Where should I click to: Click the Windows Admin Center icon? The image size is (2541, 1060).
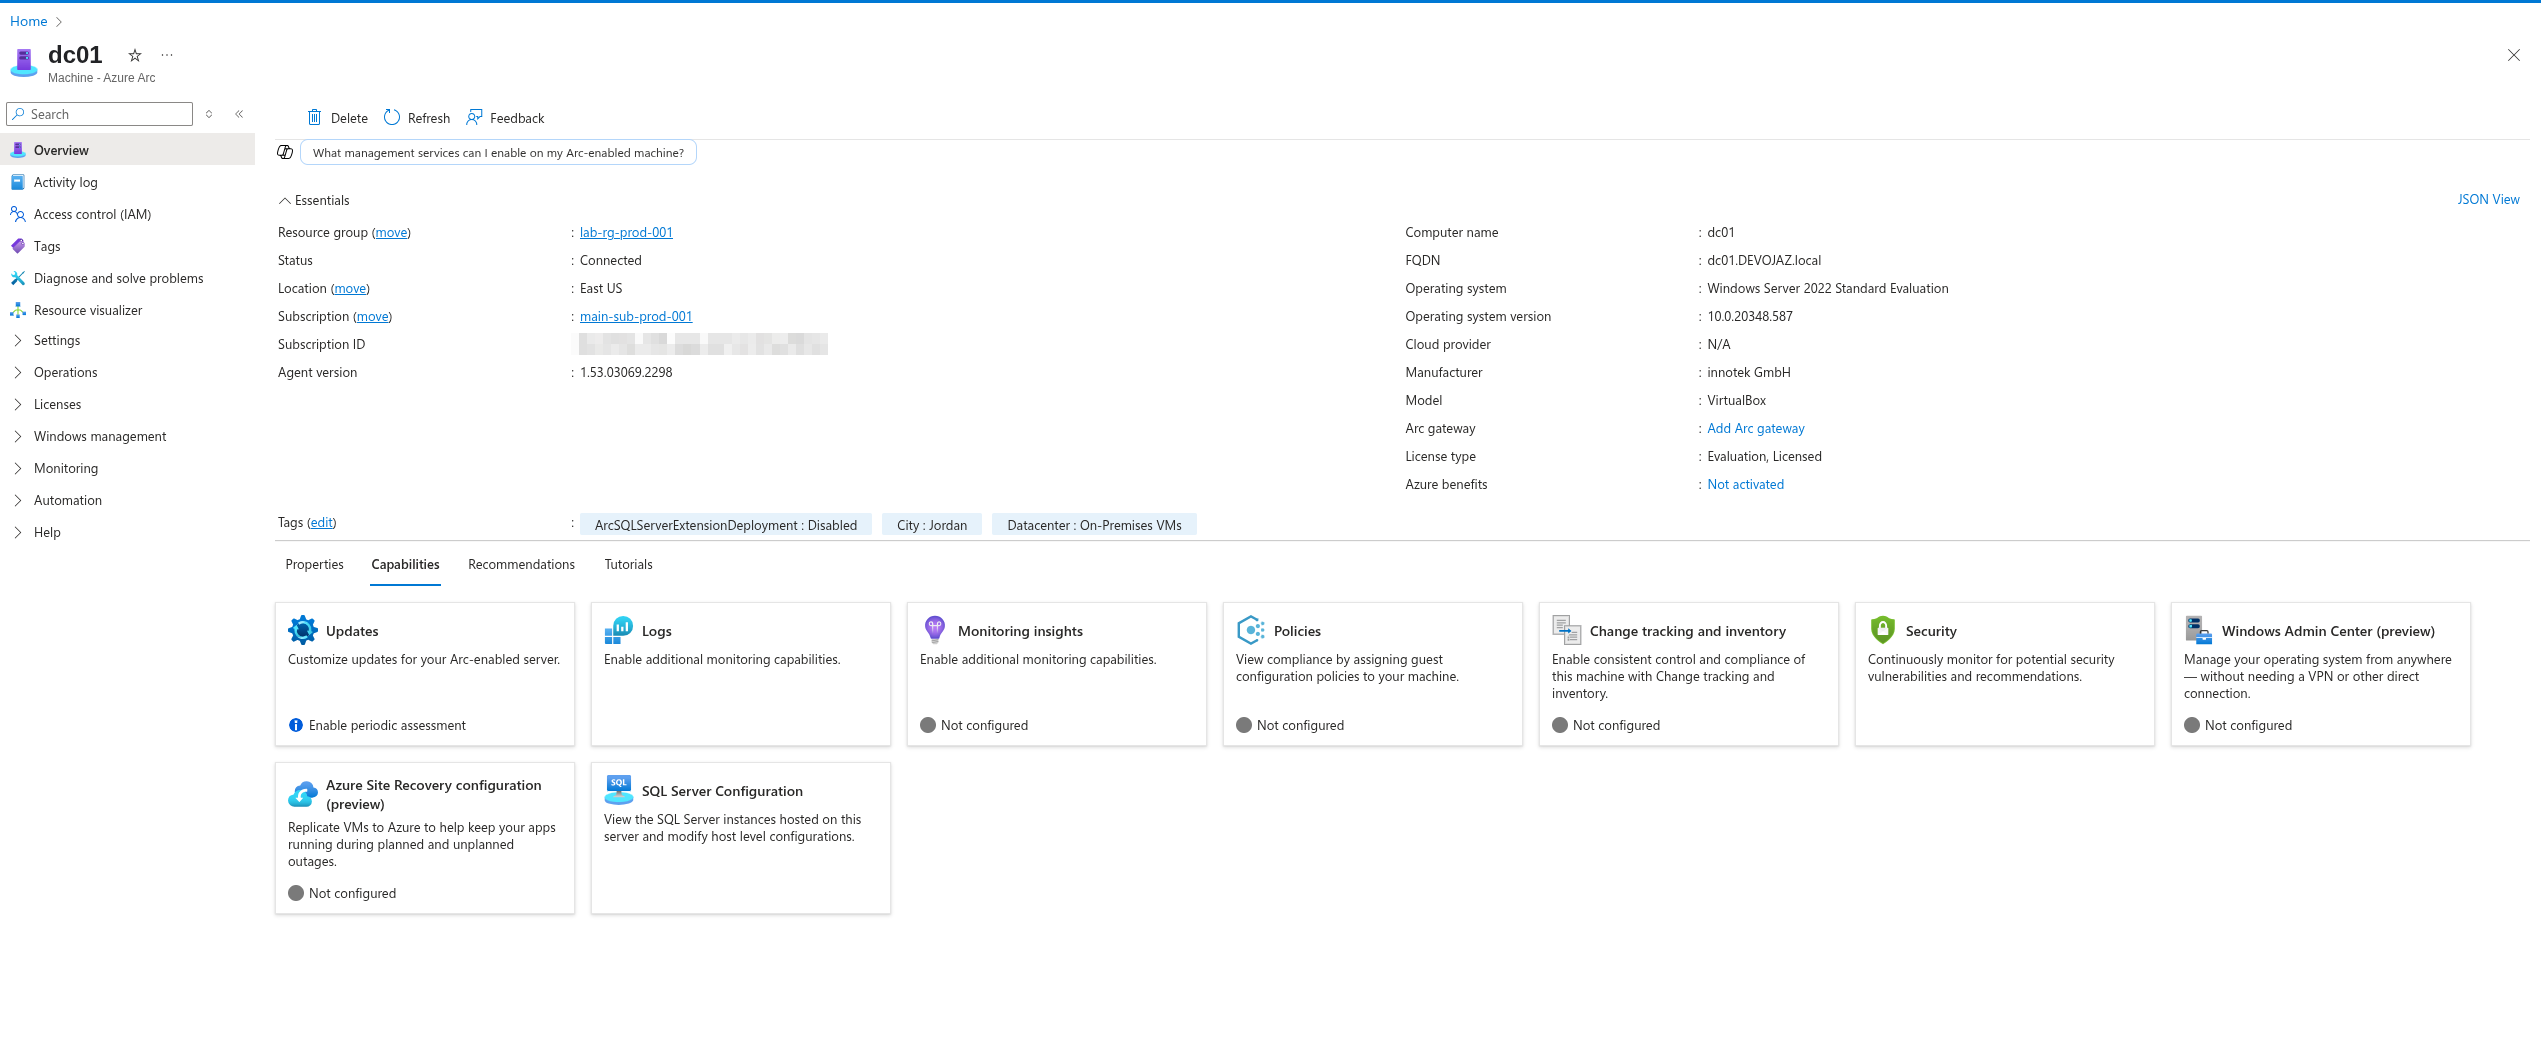click(x=2199, y=630)
